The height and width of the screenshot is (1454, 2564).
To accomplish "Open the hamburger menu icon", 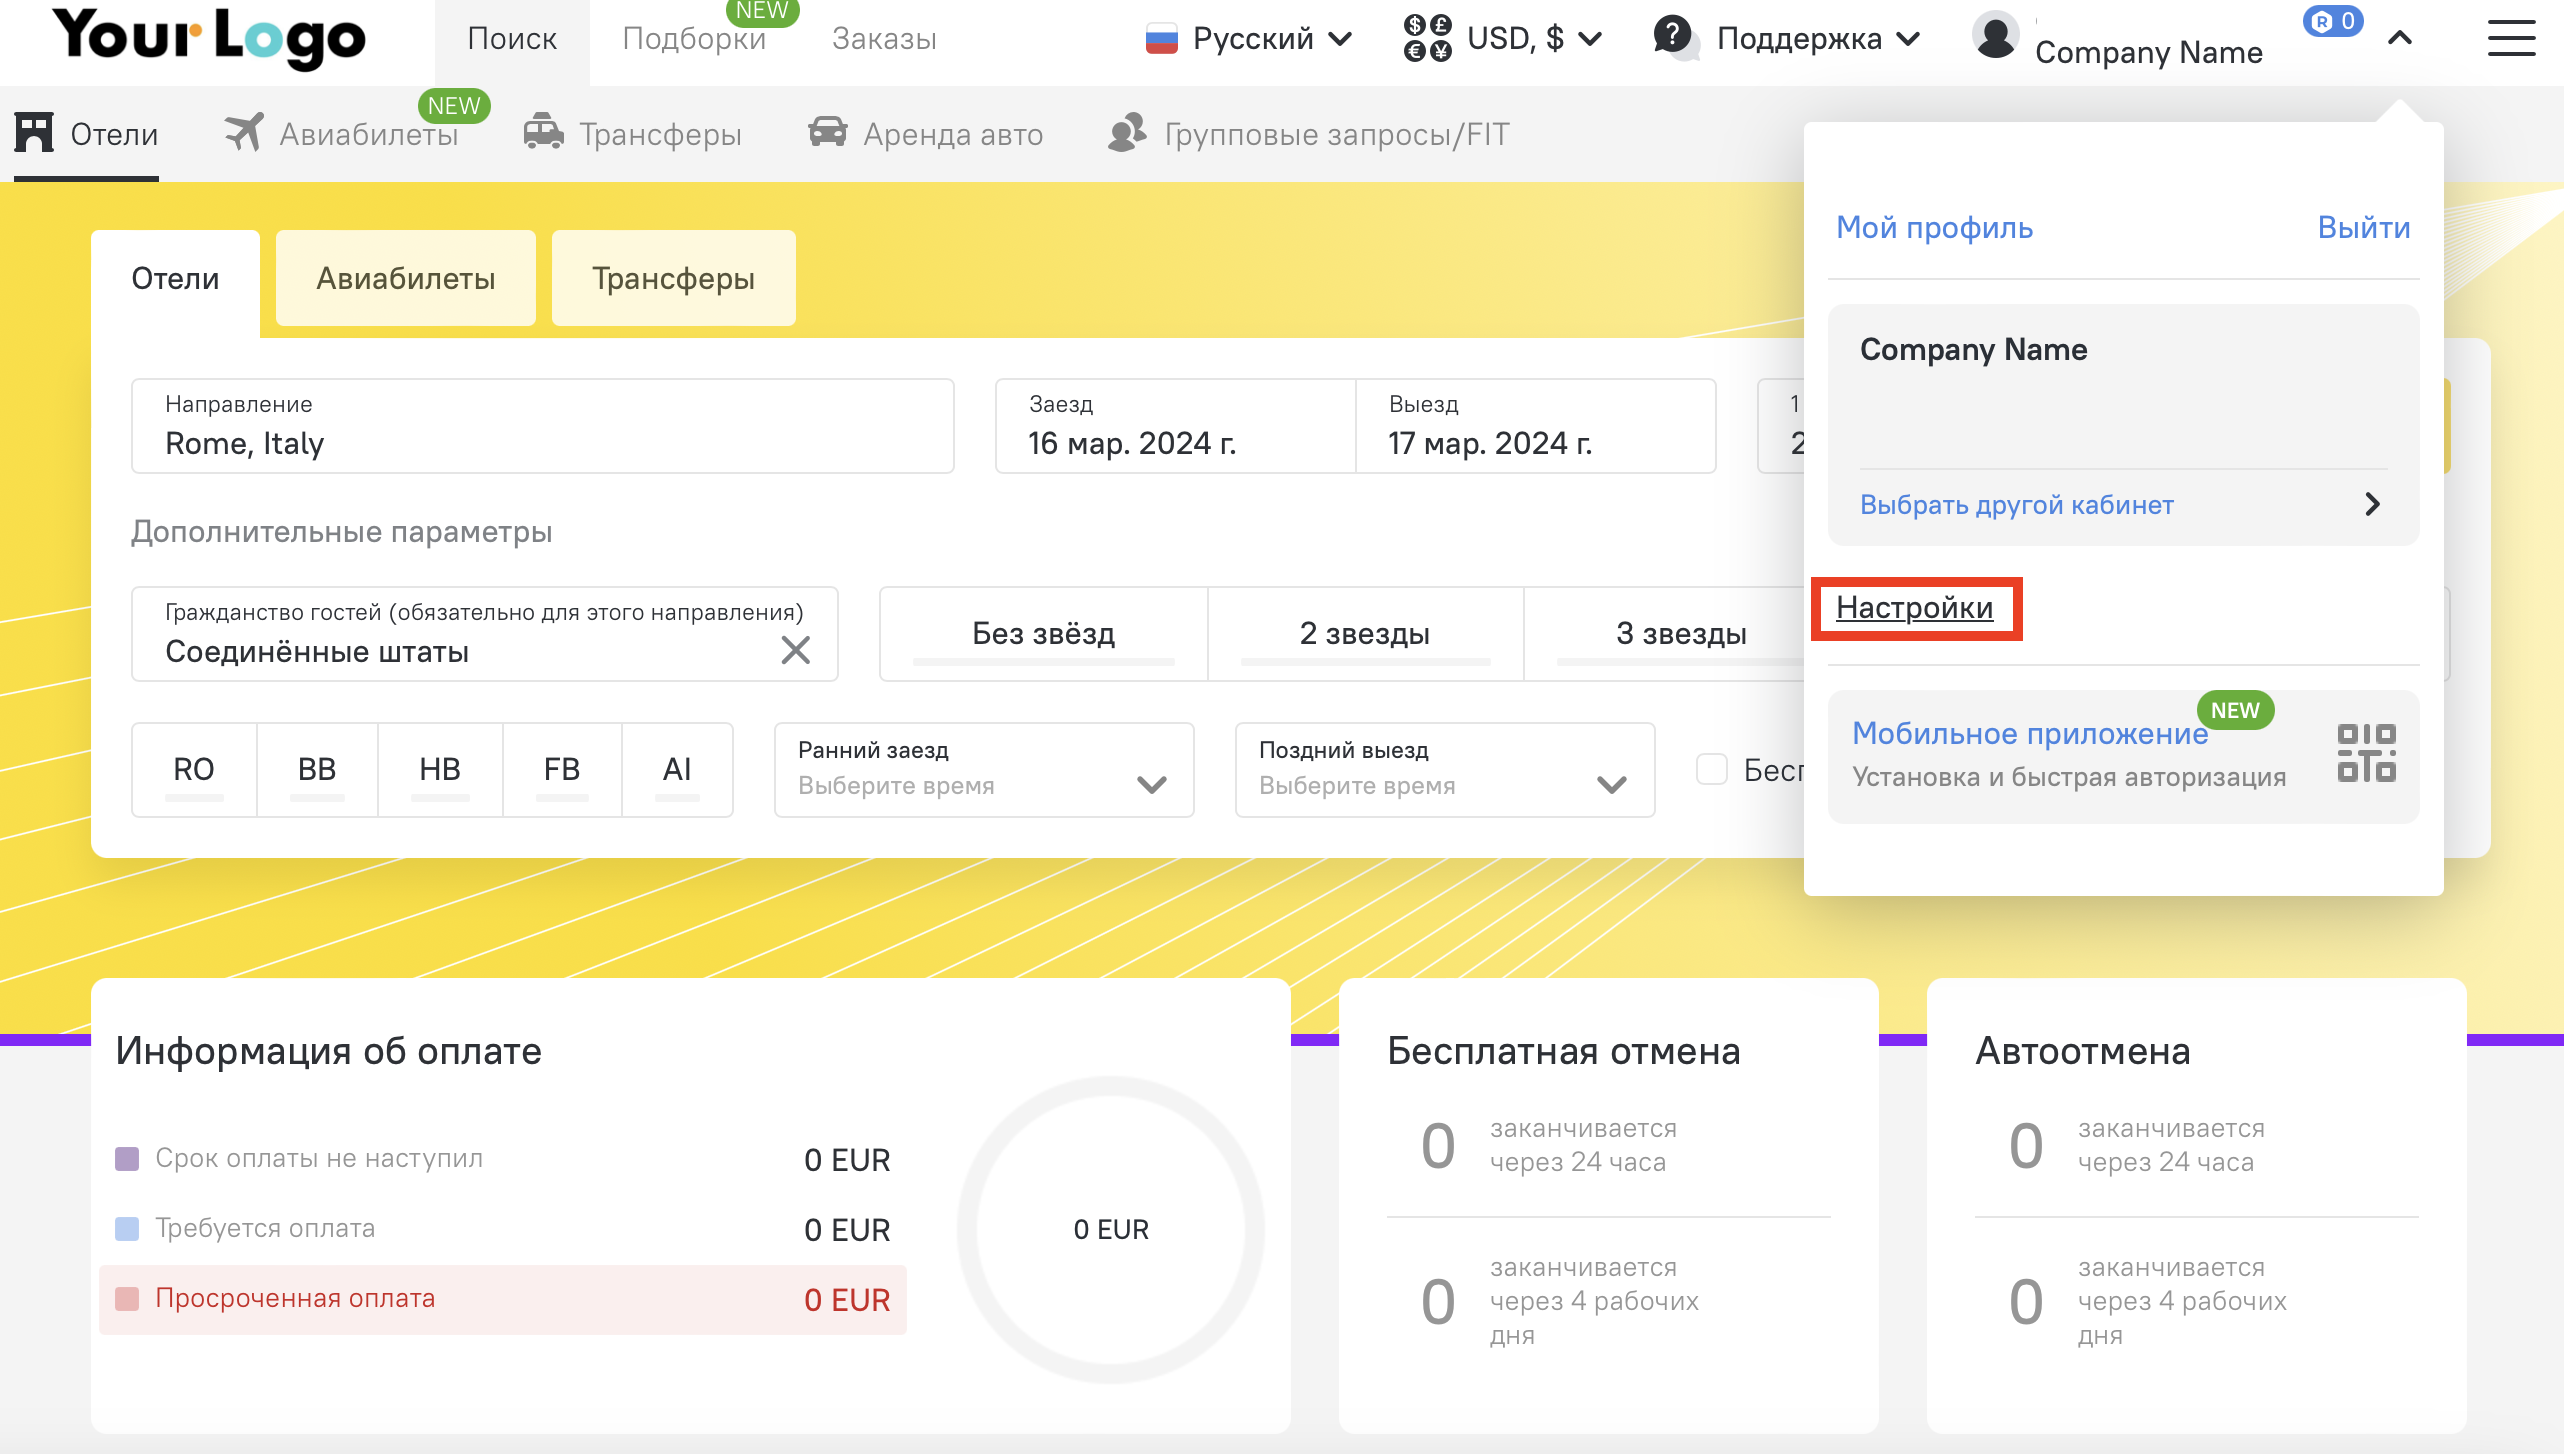I will [2511, 39].
